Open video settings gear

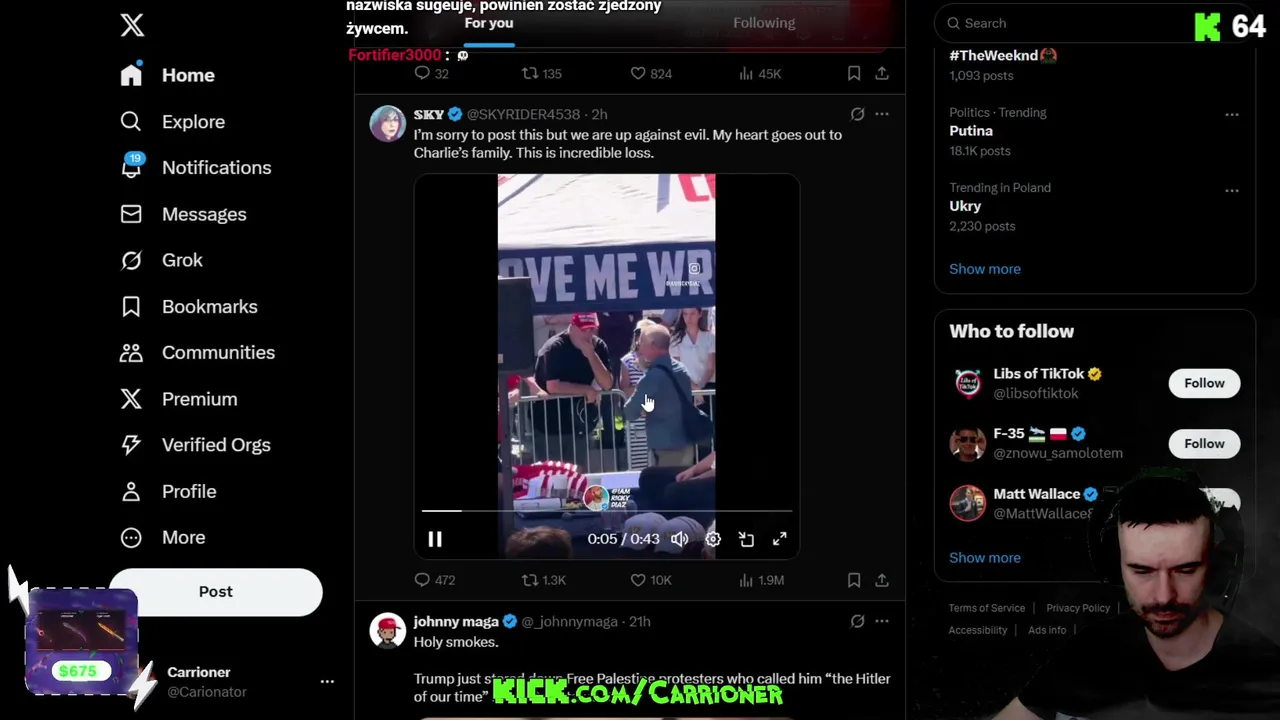coord(713,539)
